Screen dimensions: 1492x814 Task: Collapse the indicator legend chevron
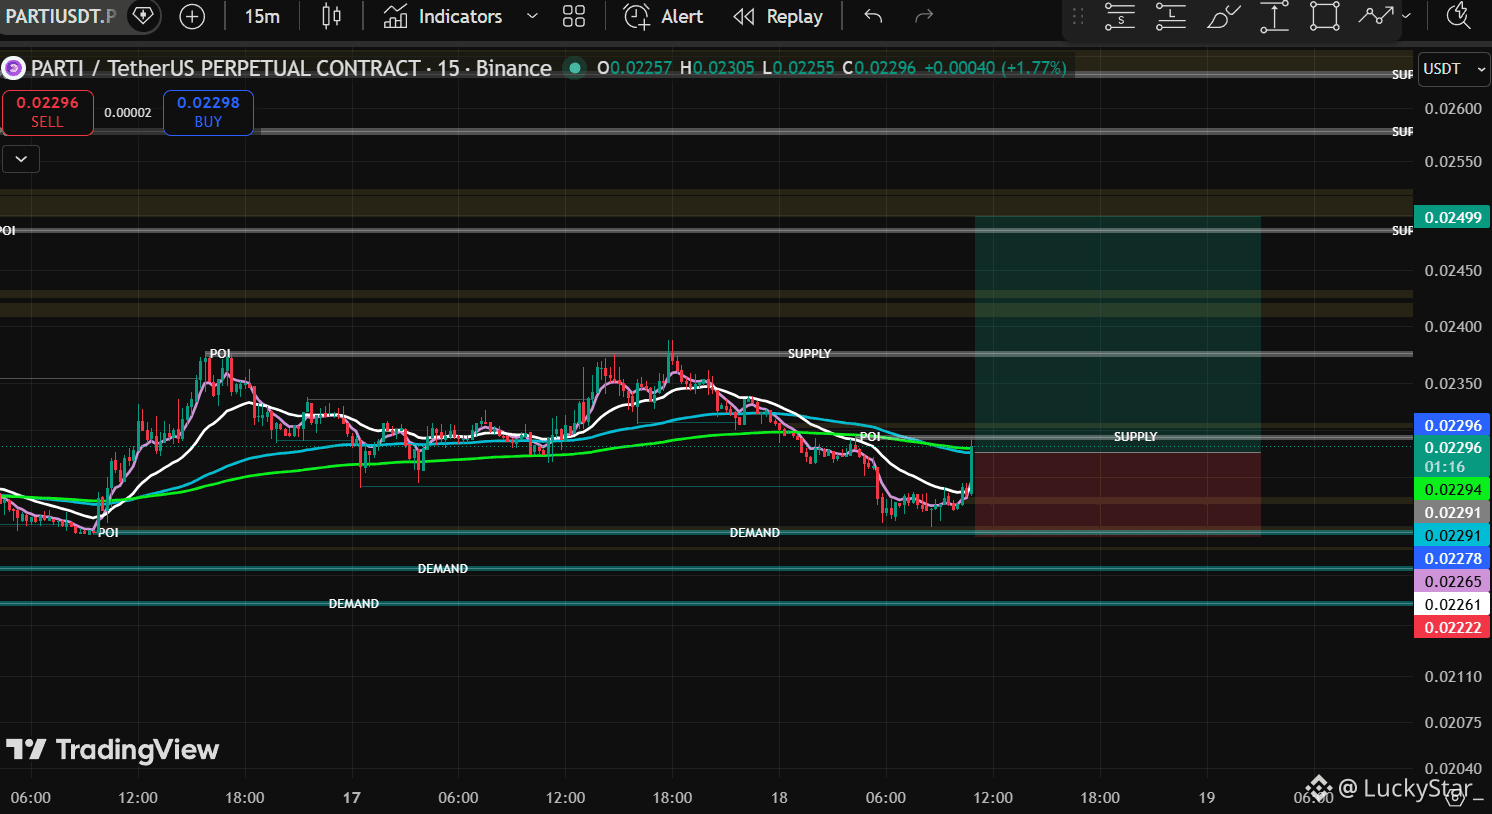click(x=21, y=159)
